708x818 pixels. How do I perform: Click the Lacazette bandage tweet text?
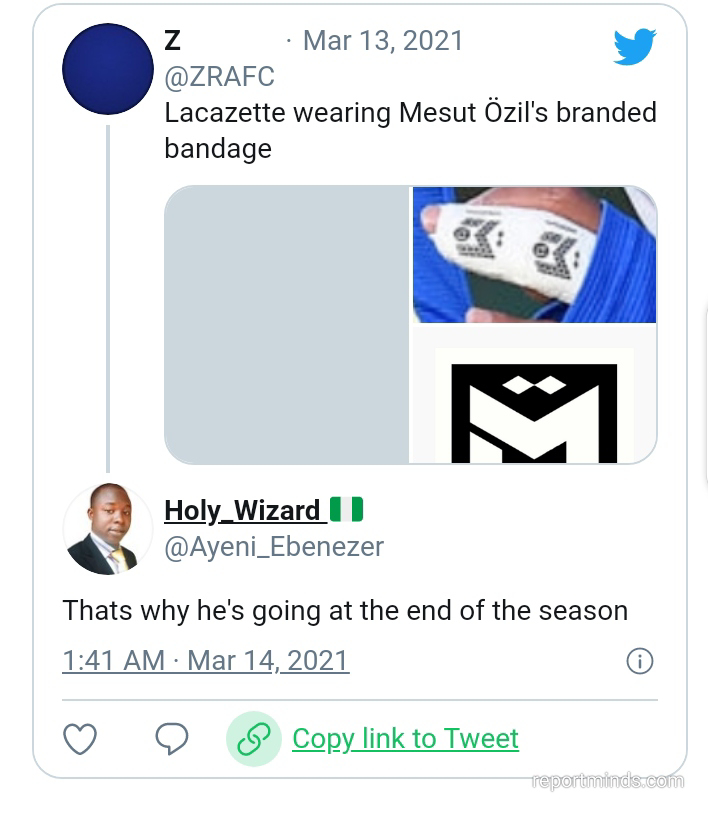tap(410, 130)
